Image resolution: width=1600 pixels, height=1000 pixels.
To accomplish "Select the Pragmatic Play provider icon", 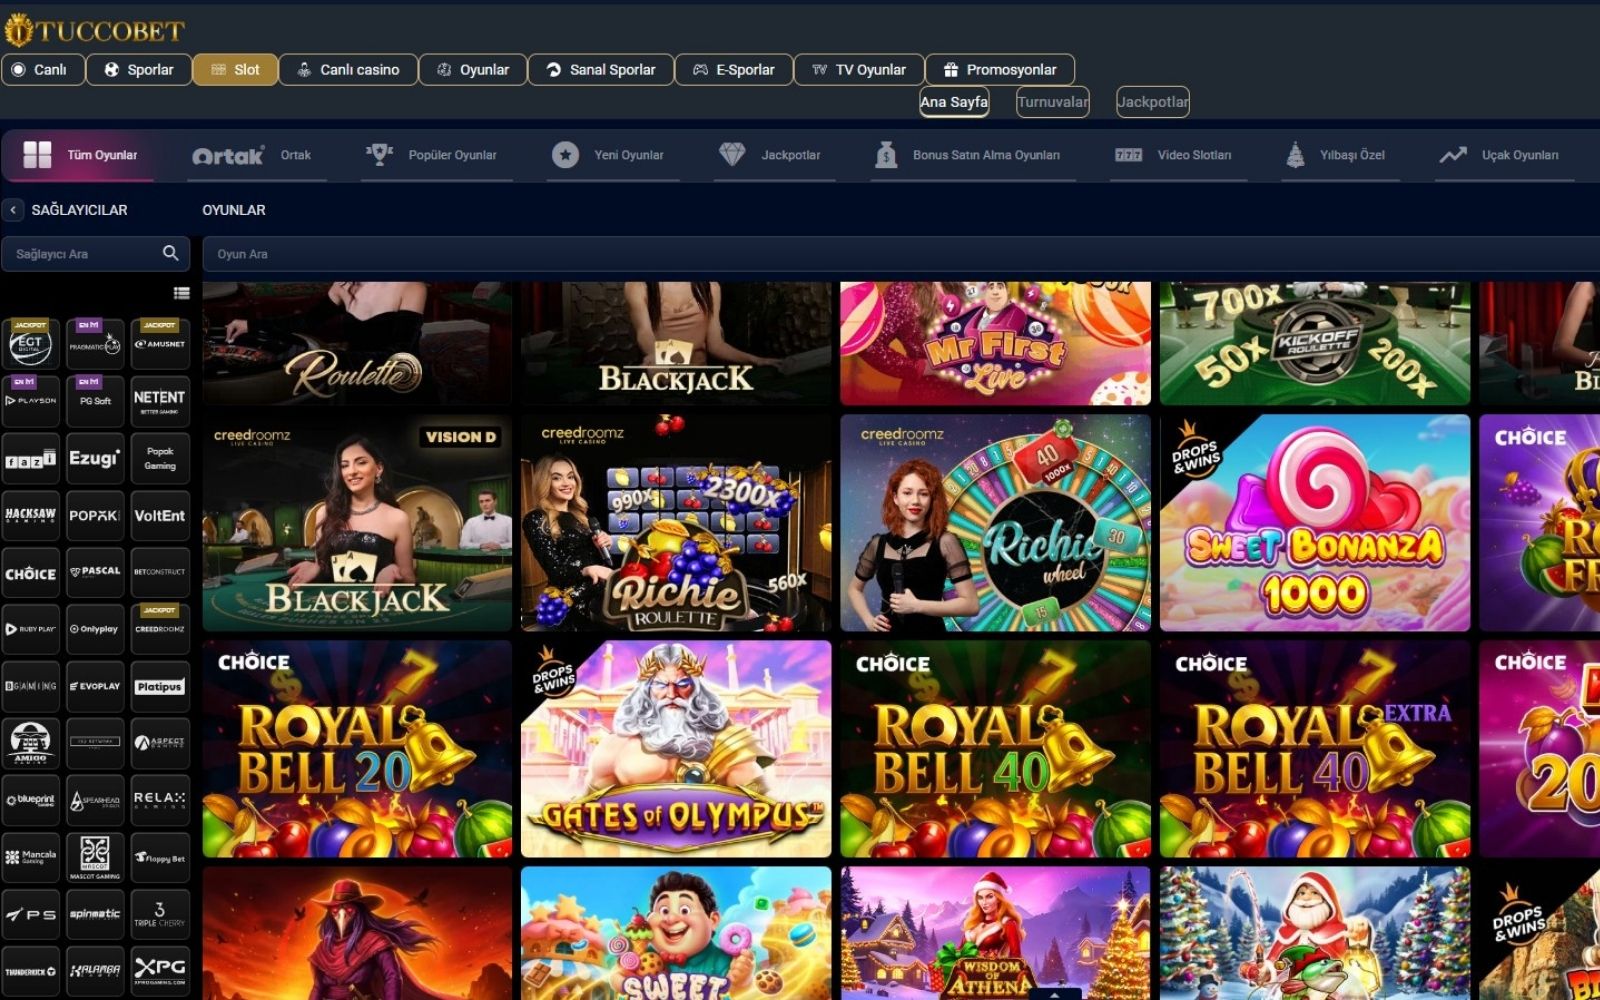I will 95,344.
